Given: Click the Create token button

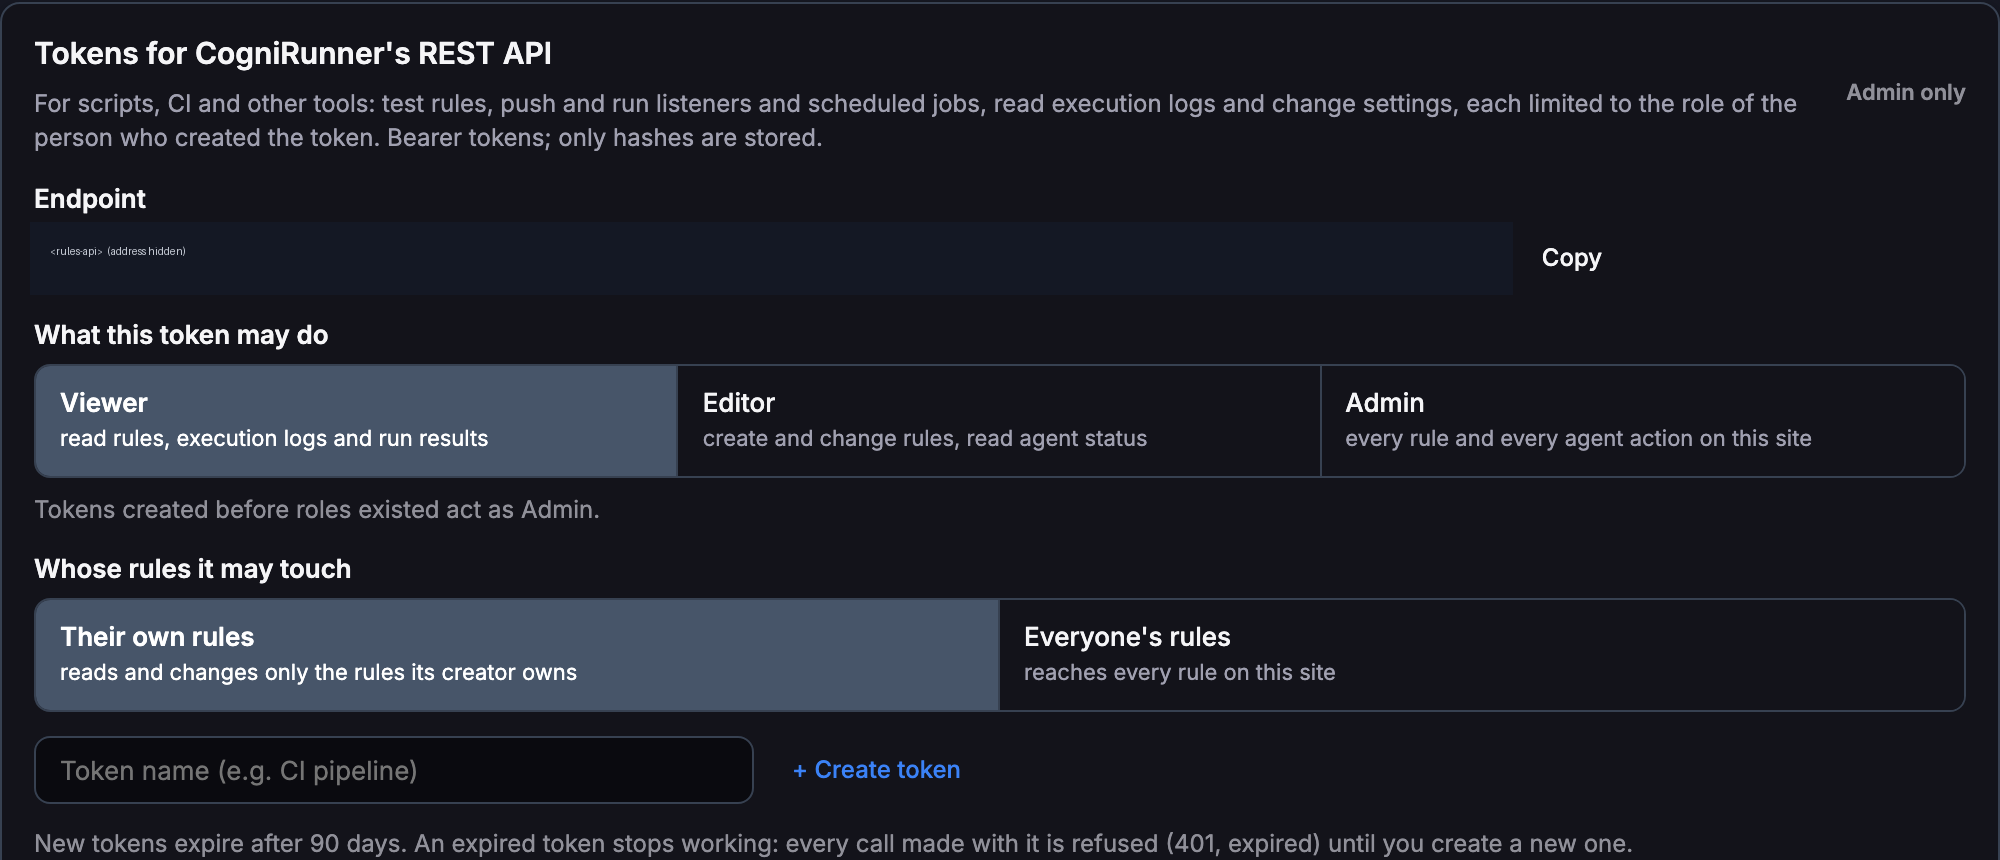Looking at the screenshot, I should coord(876,770).
